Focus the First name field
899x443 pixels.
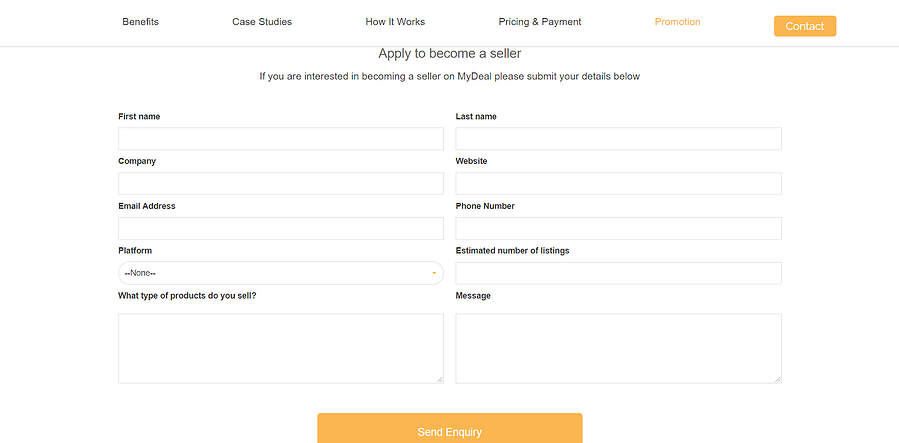pos(280,139)
